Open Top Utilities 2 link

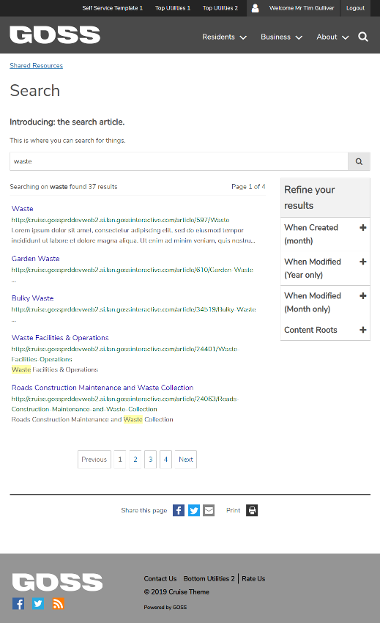[x=220, y=8]
